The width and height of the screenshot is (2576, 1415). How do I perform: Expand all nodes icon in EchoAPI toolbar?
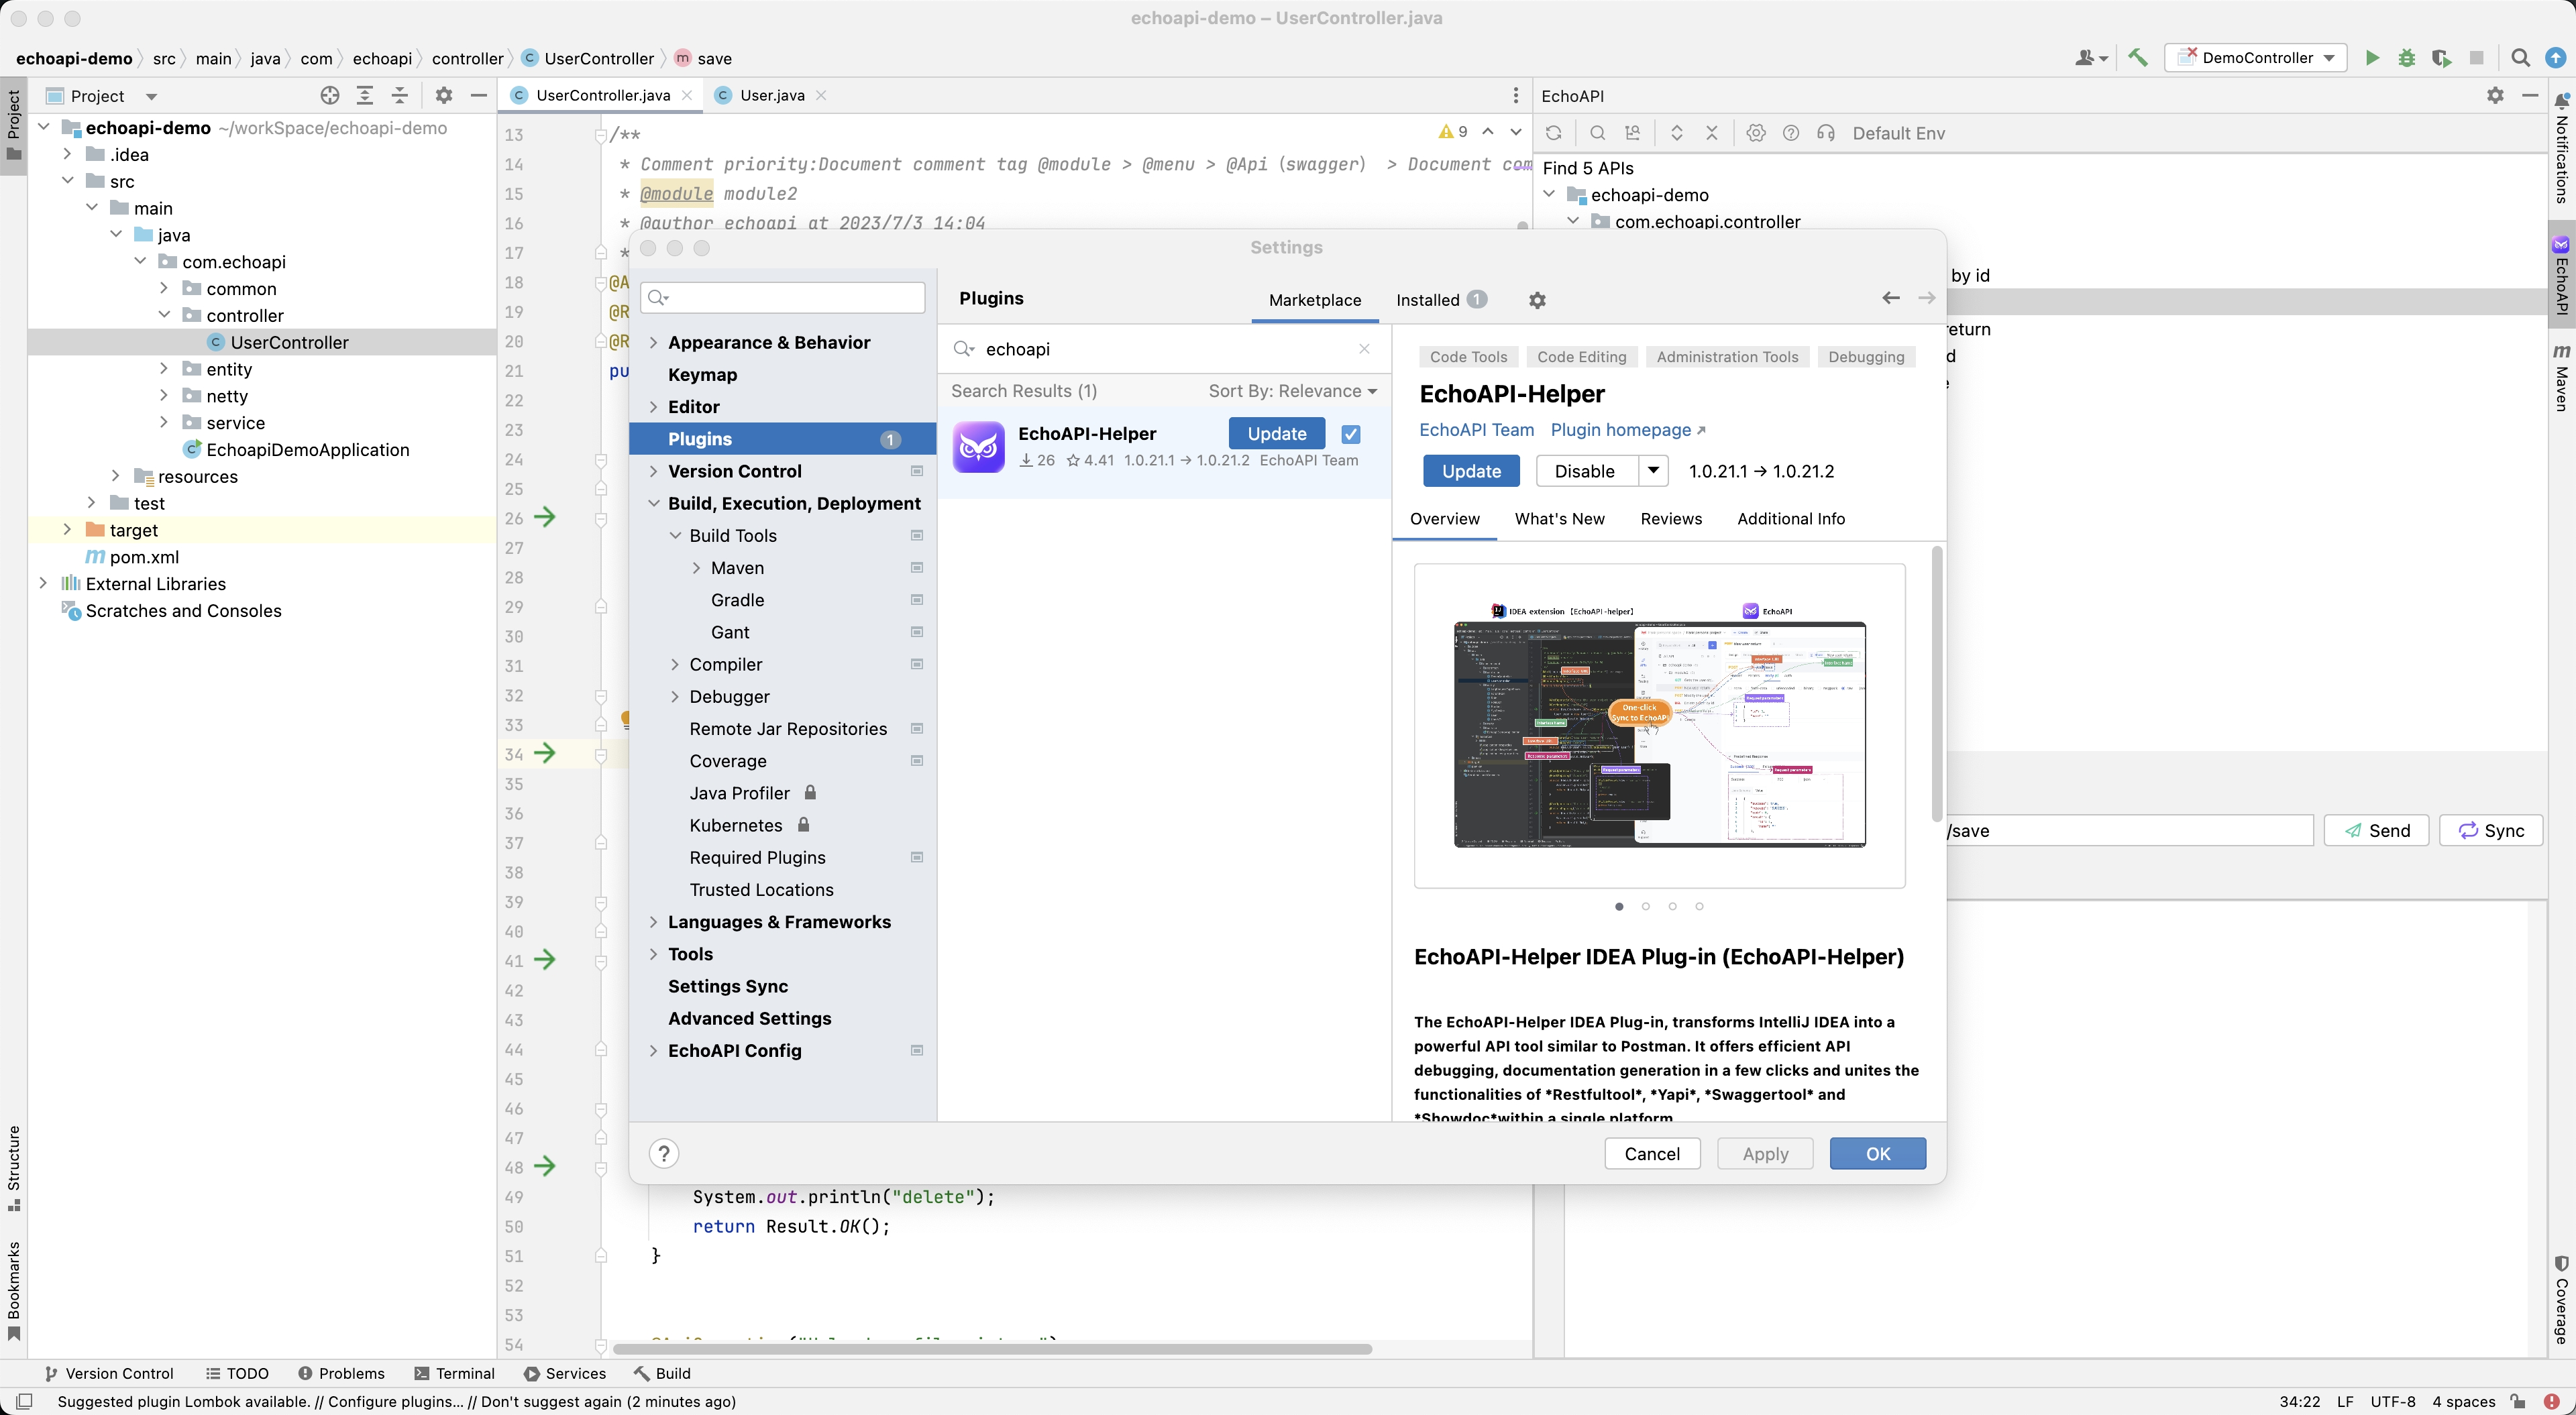[x=1677, y=133]
